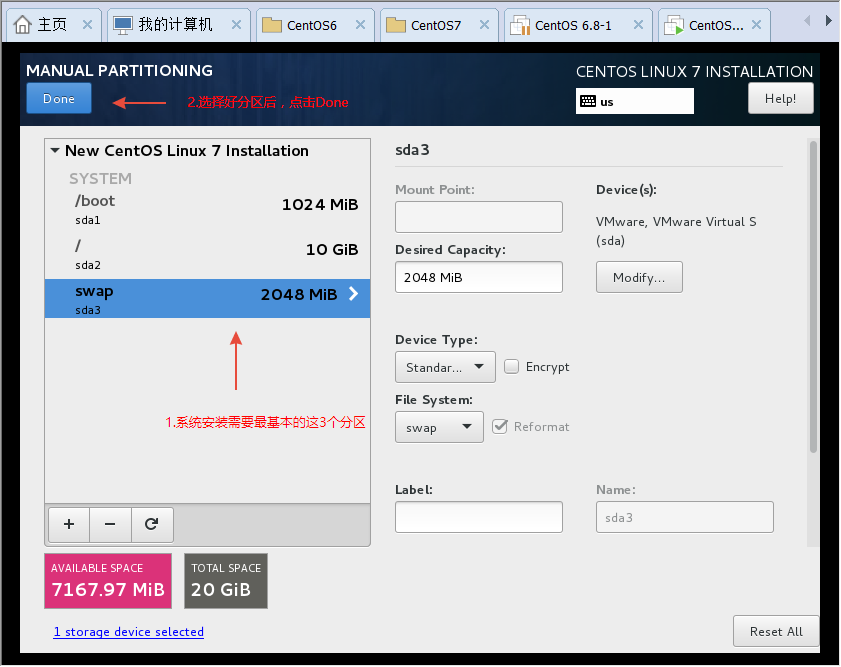The height and width of the screenshot is (667, 841).
Task: Click the plus add mount point button
Action: [x=69, y=524]
